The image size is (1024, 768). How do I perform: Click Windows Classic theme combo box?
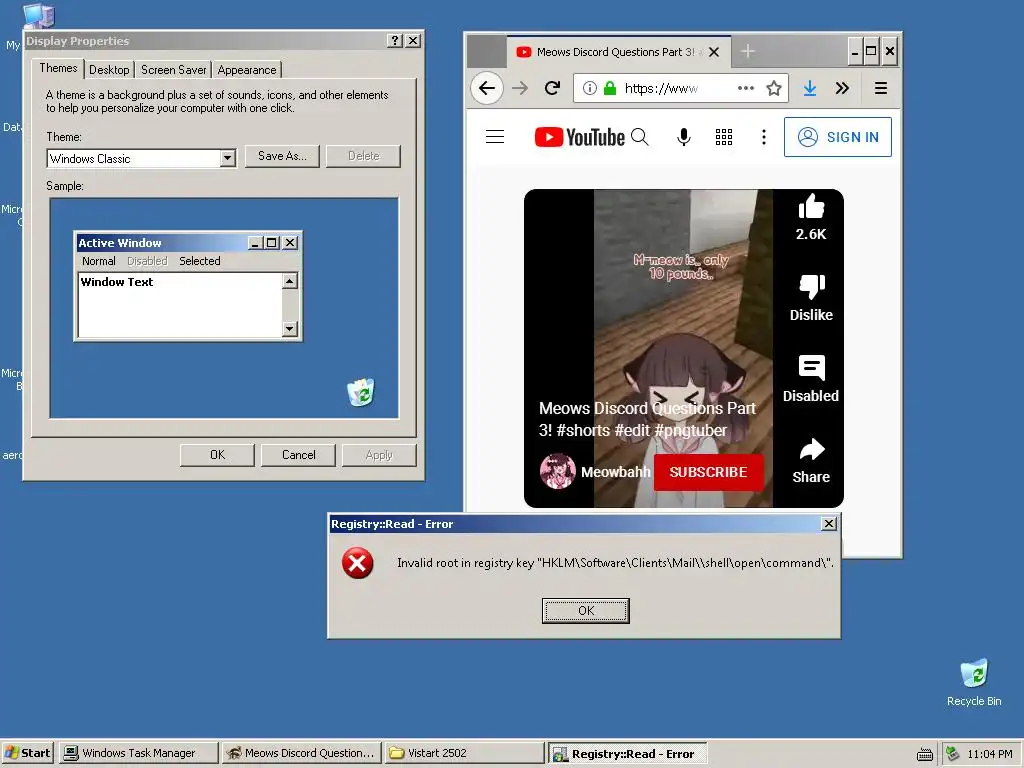(x=141, y=158)
